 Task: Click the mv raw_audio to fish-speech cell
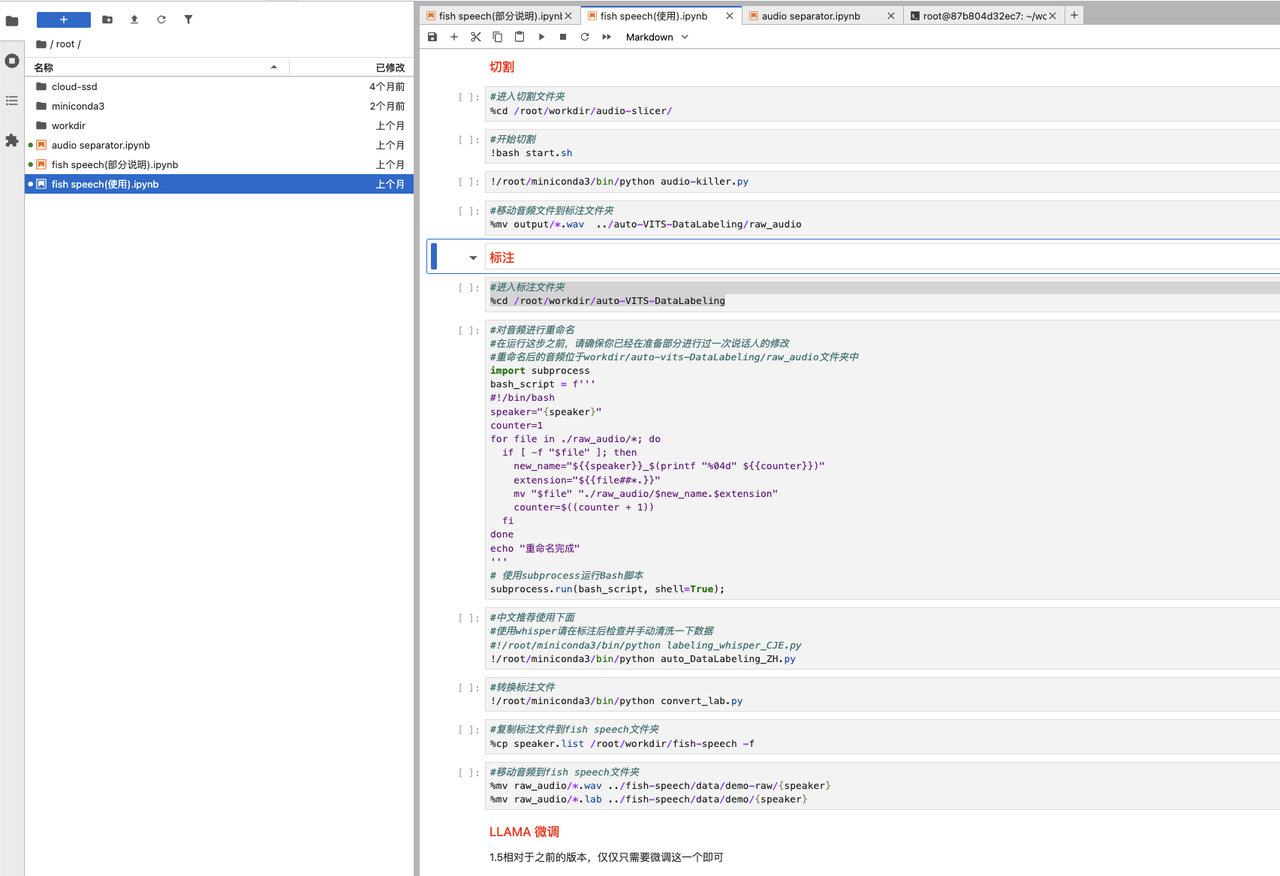pos(882,785)
